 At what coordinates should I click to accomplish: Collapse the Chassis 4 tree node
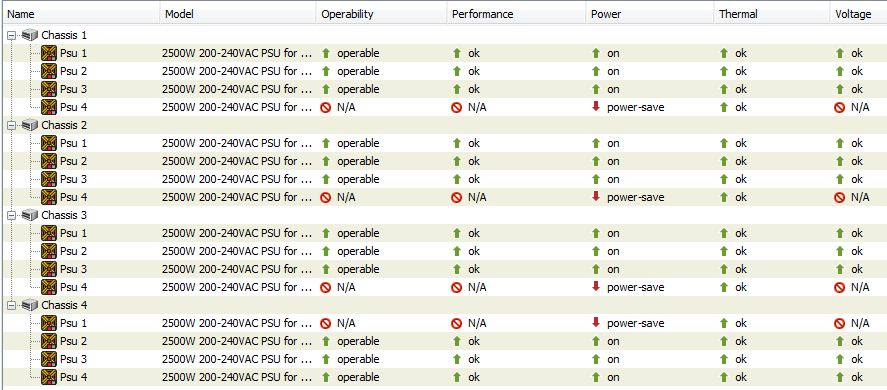(x=11, y=305)
